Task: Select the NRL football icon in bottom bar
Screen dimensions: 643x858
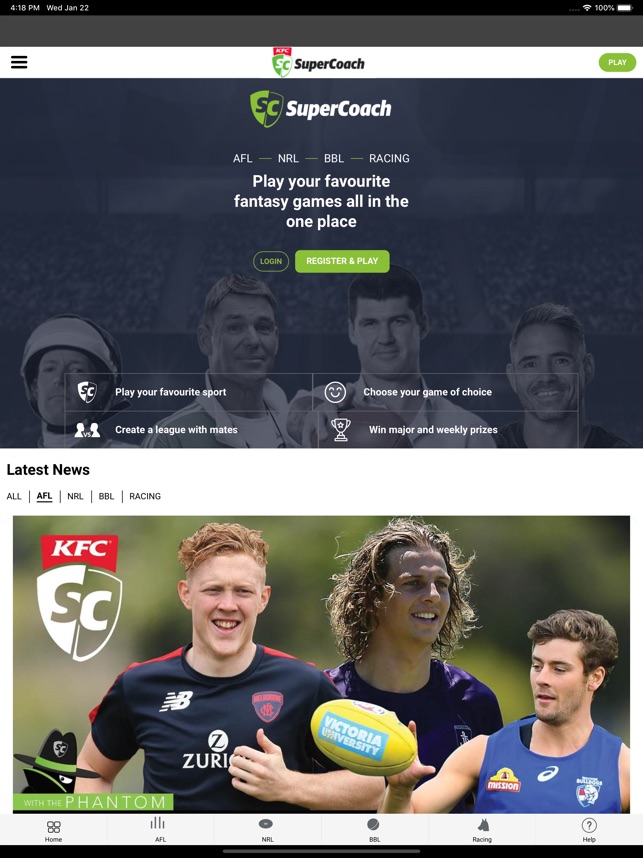Action: 265,824
